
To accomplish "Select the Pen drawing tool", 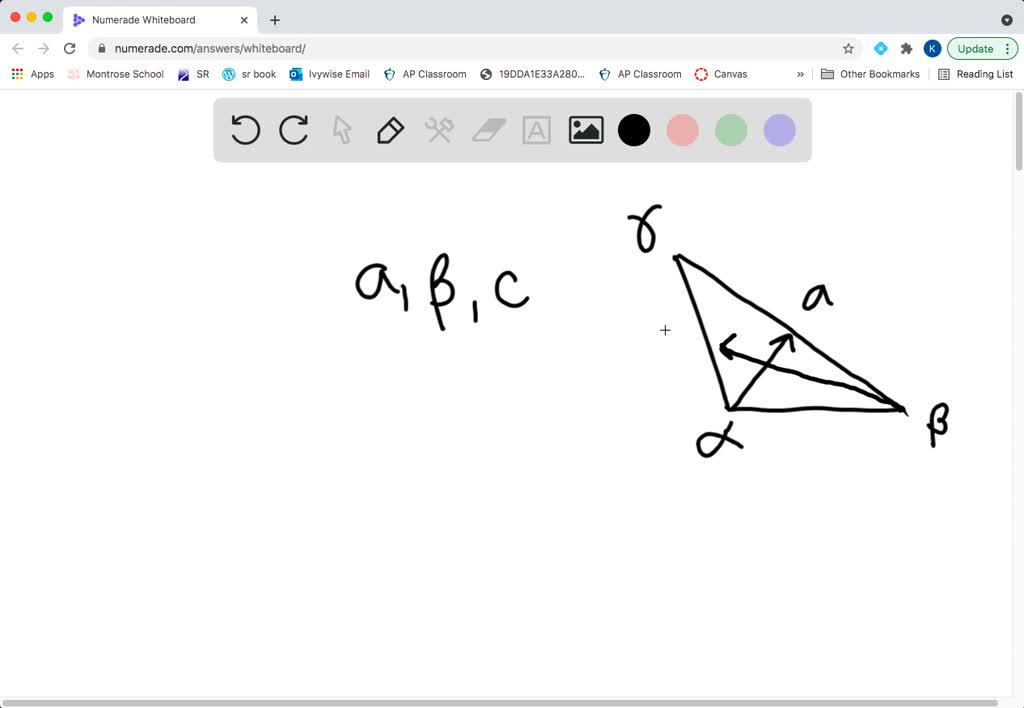I will tap(390, 130).
